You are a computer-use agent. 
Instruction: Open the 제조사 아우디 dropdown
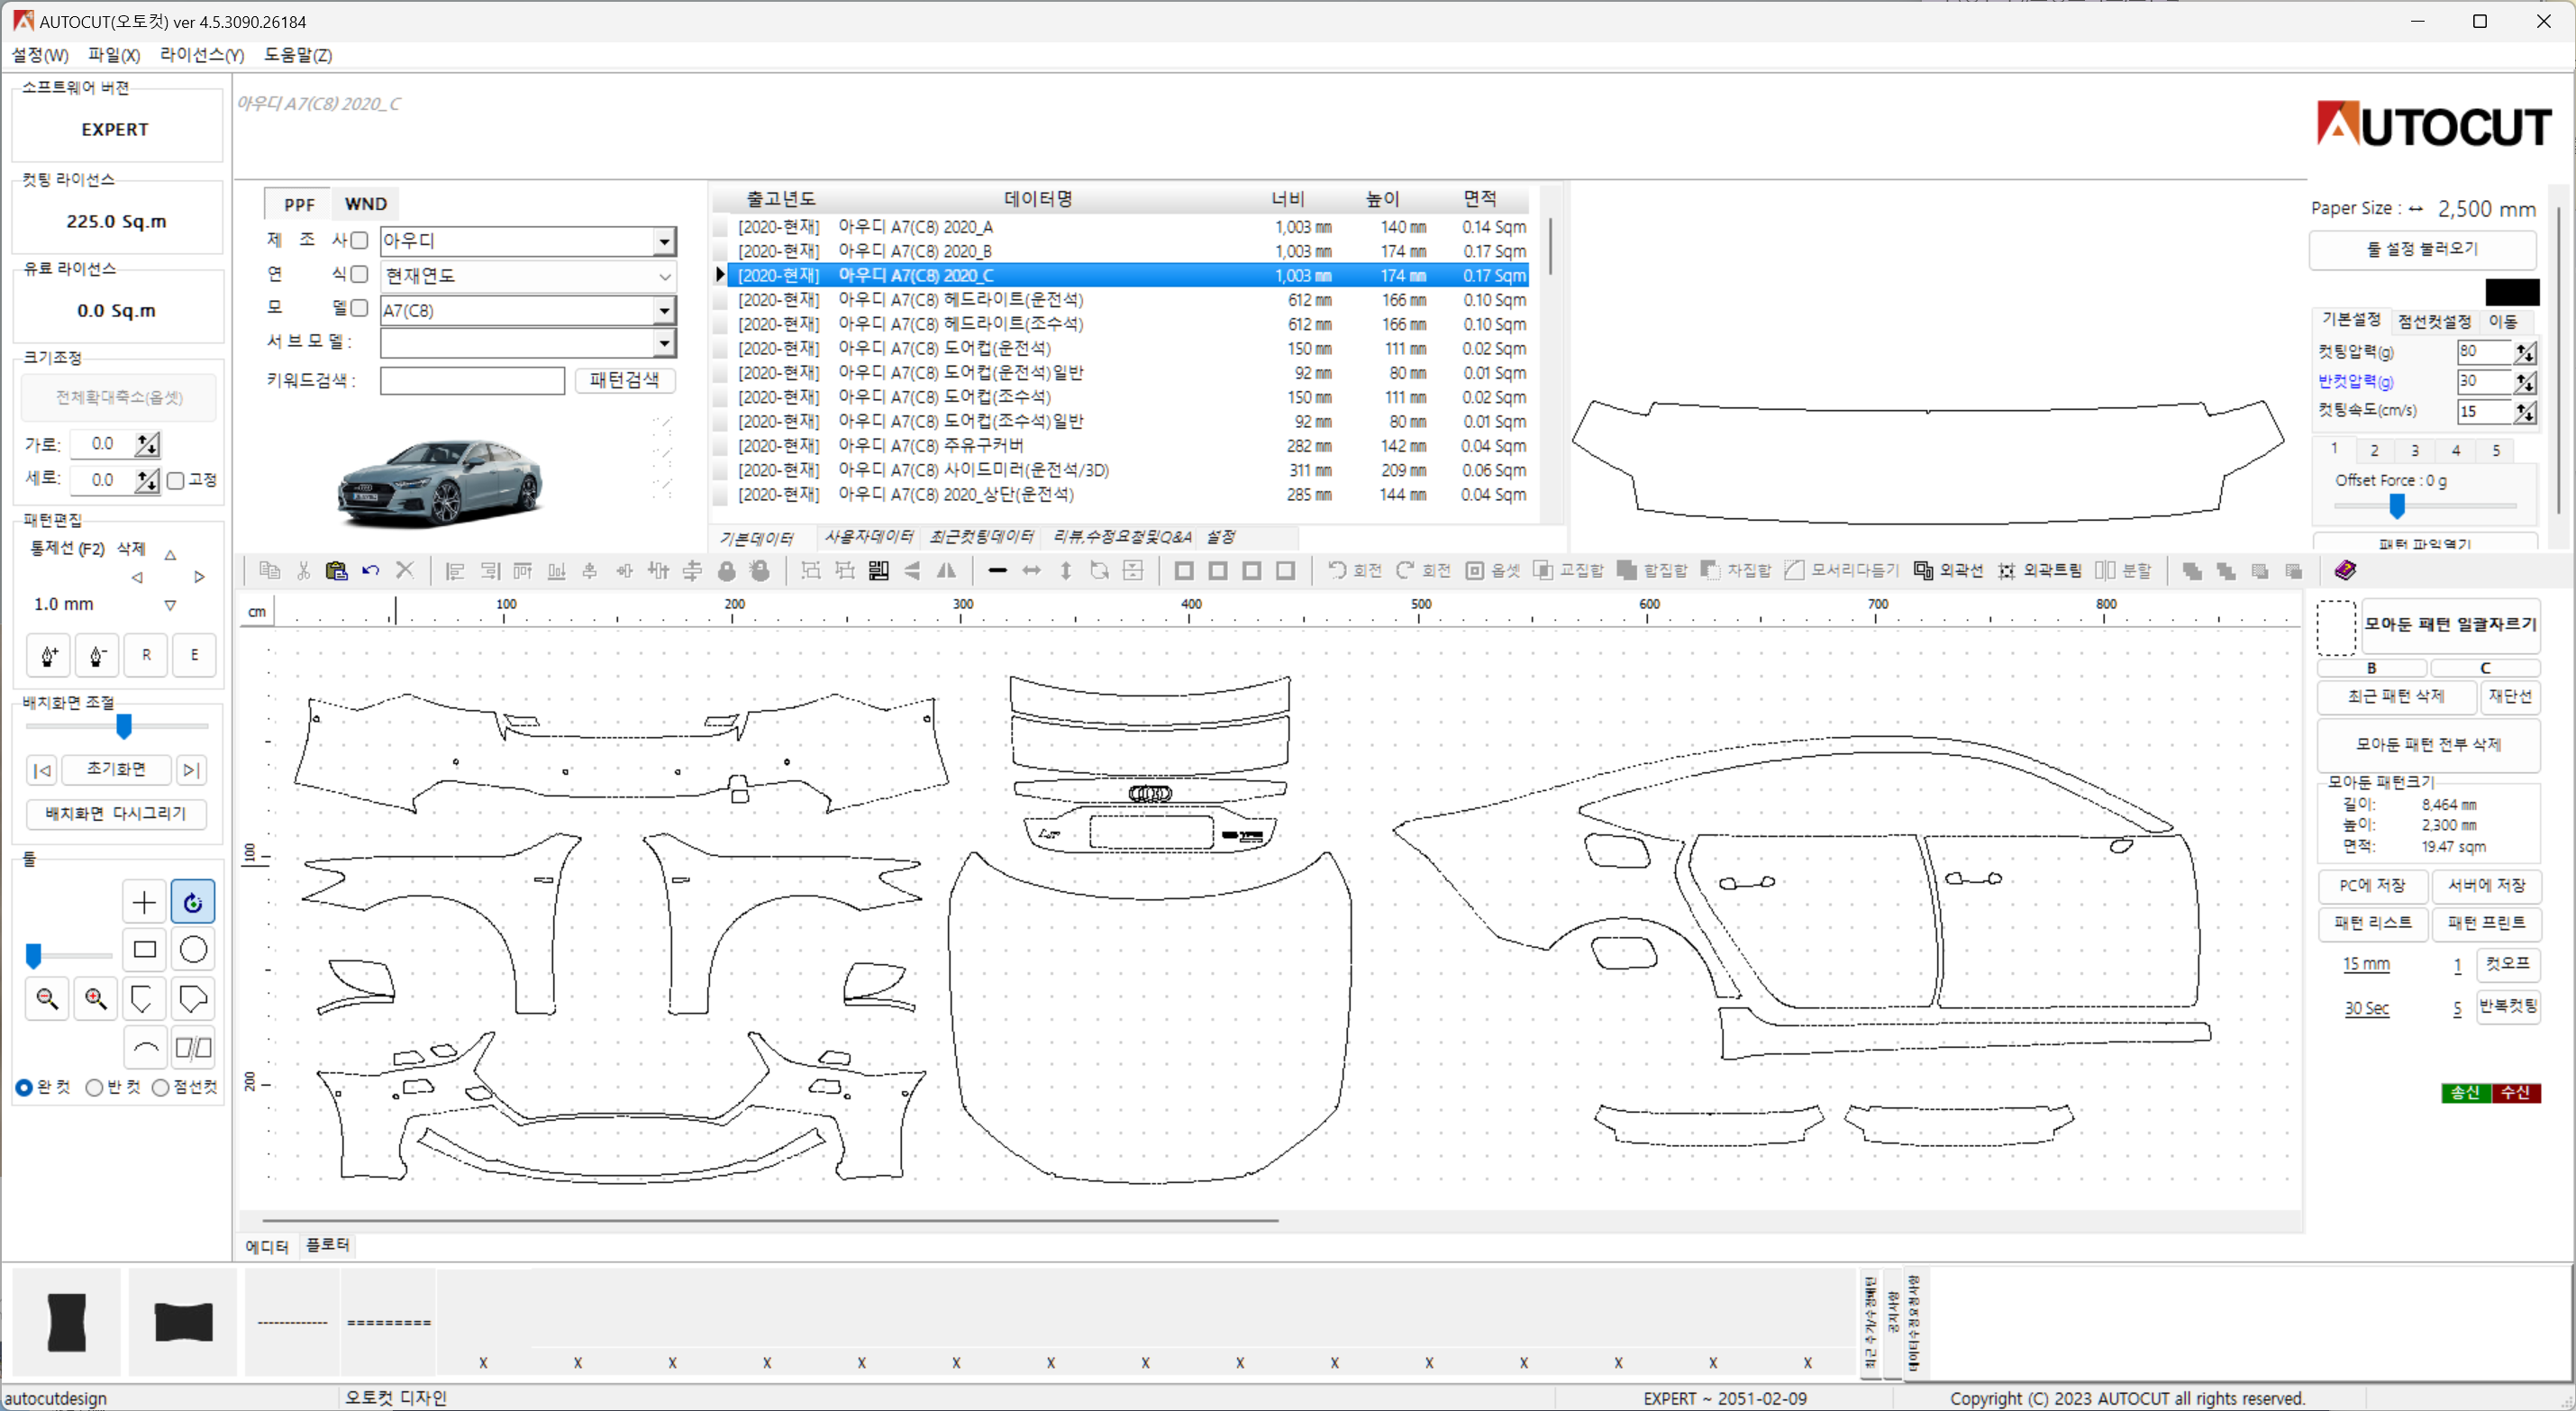click(x=664, y=241)
